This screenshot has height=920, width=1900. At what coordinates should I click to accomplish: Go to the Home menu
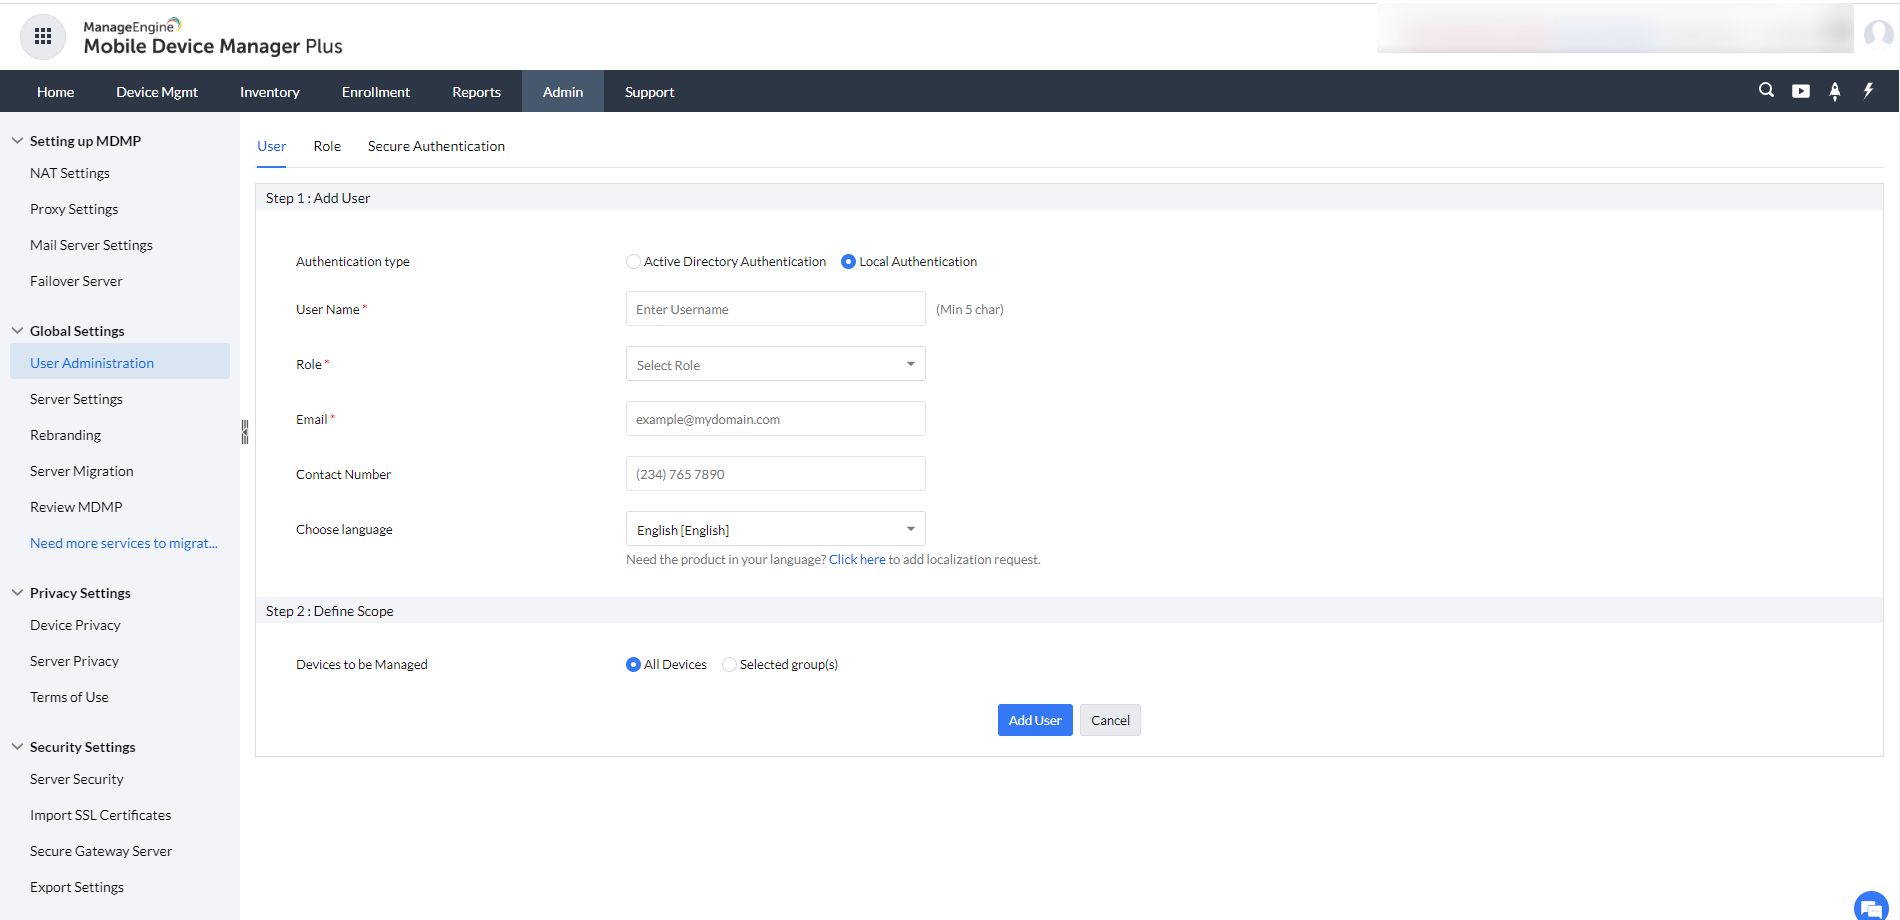pos(55,92)
